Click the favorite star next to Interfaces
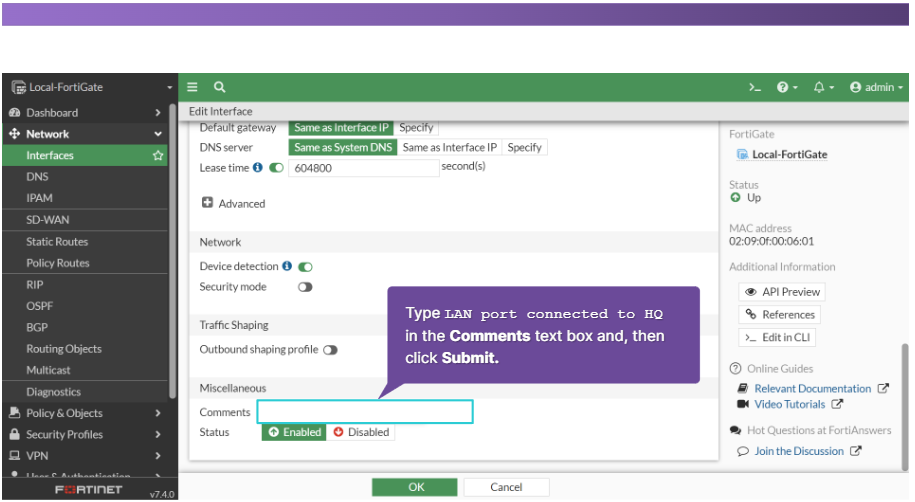This screenshot has width=915, height=502. tap(158, 155)
